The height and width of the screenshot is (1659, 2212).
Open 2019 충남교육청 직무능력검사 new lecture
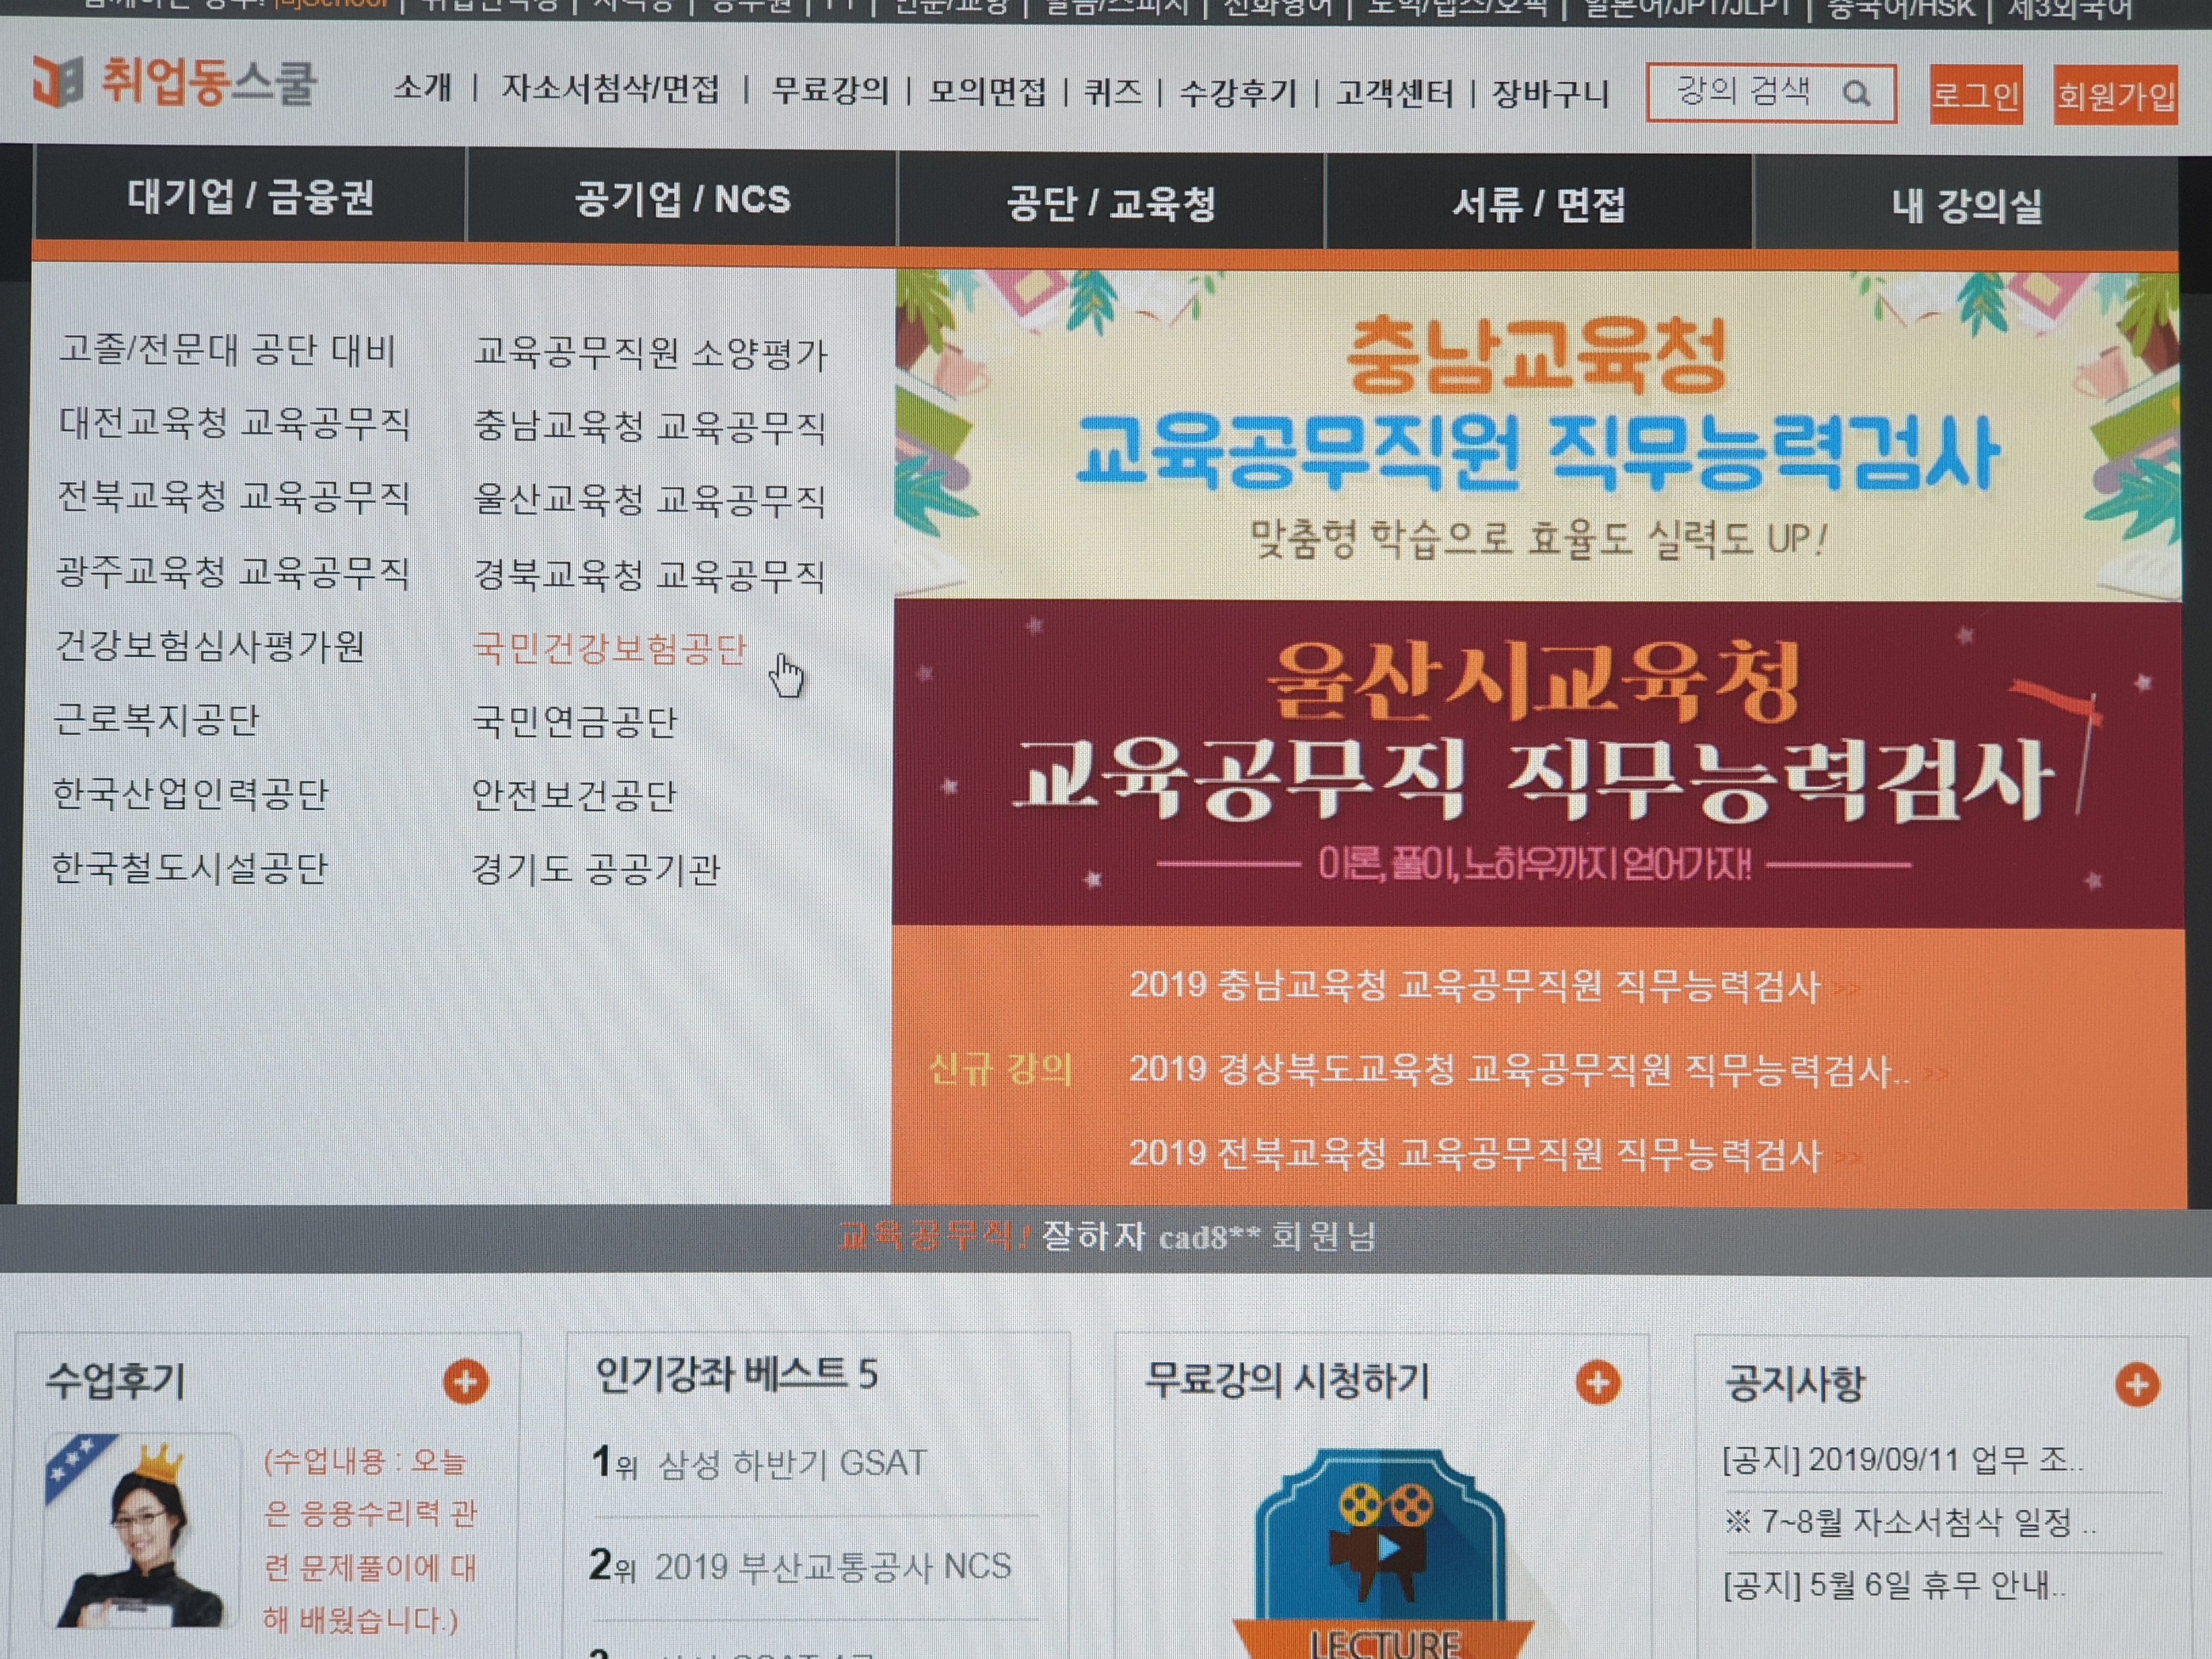click(x=1475, y=987)
